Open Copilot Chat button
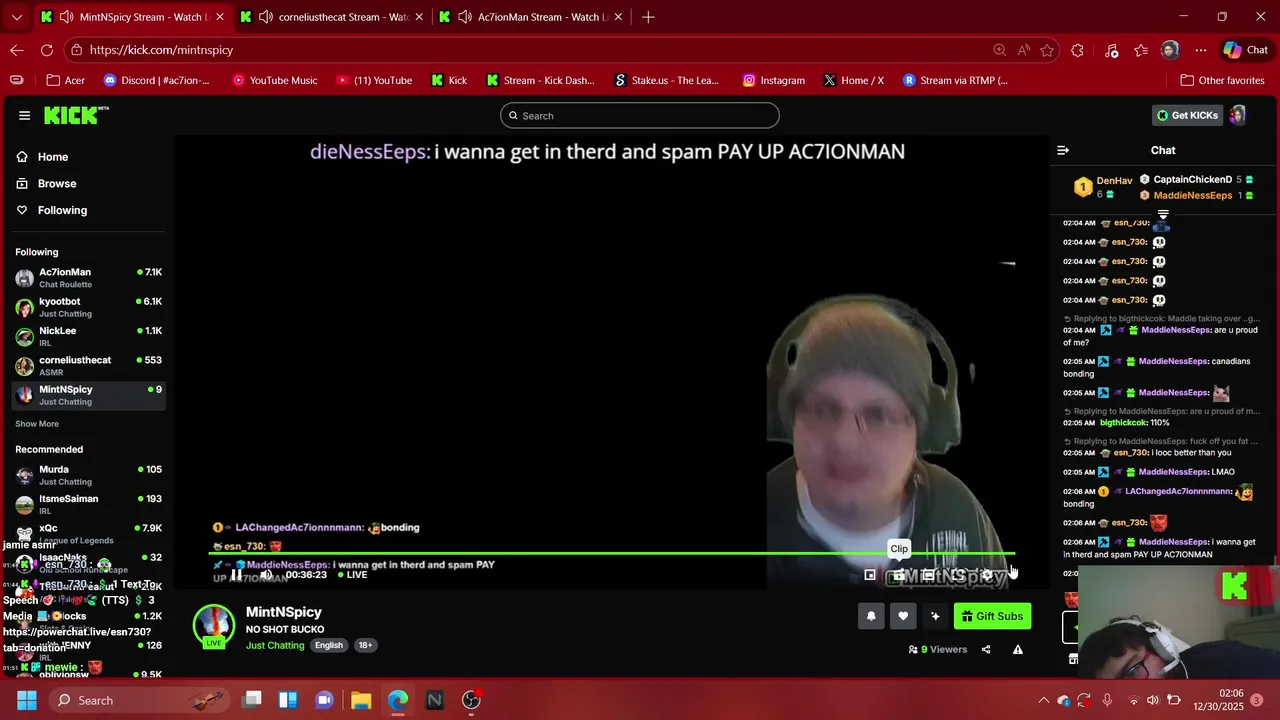Image resolution: width=1280 pixels, height=720 pixels. 1245,50
